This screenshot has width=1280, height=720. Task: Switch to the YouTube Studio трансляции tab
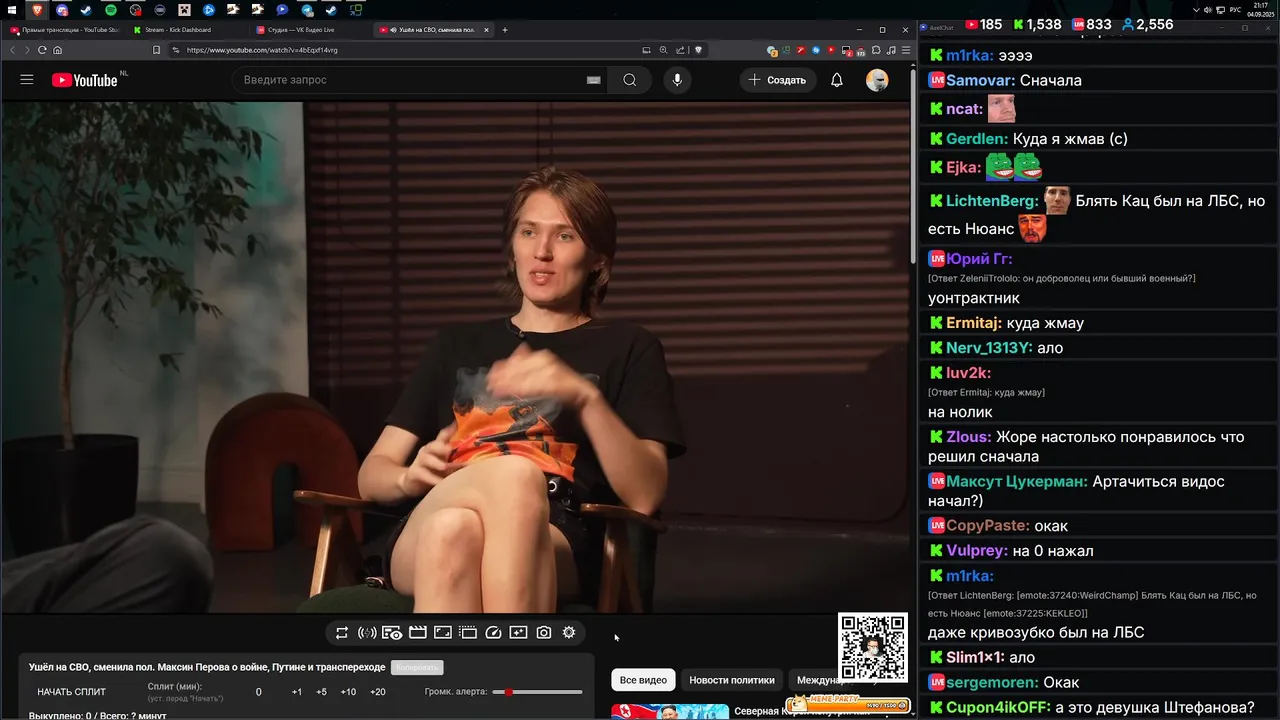point(65,30)
